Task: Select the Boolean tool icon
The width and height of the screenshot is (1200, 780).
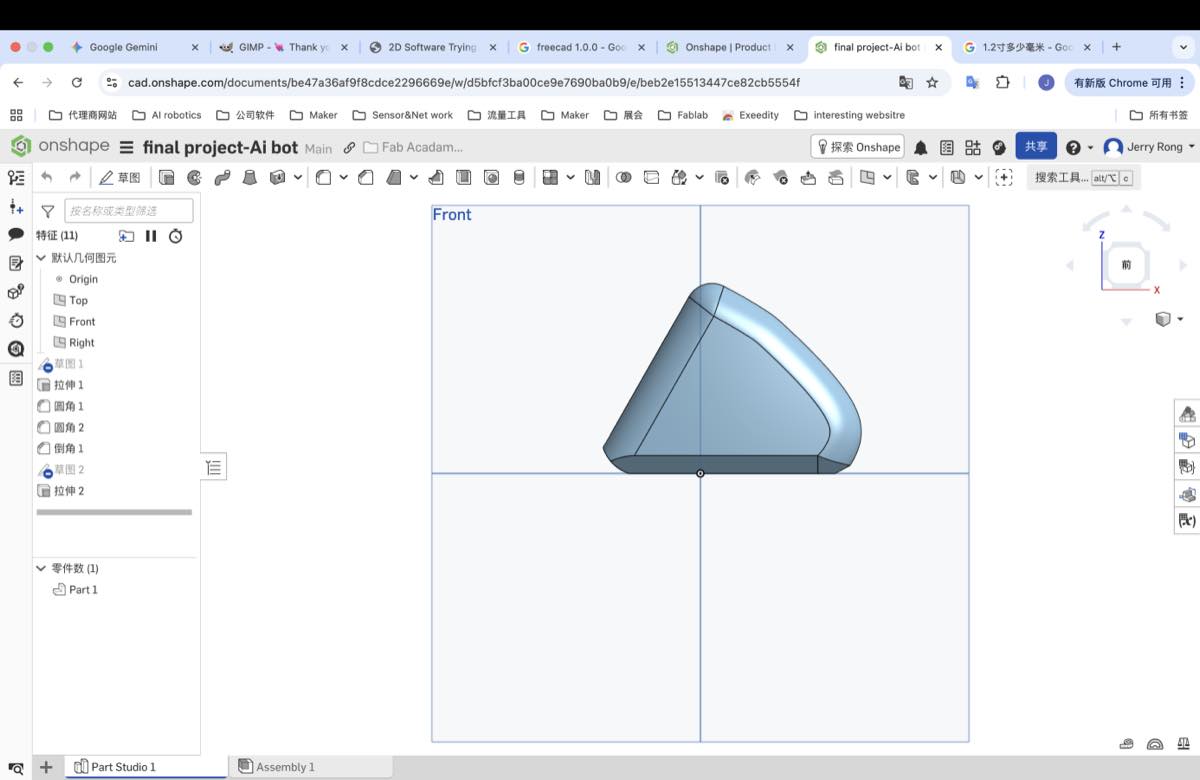Action: tap(623, 177)
